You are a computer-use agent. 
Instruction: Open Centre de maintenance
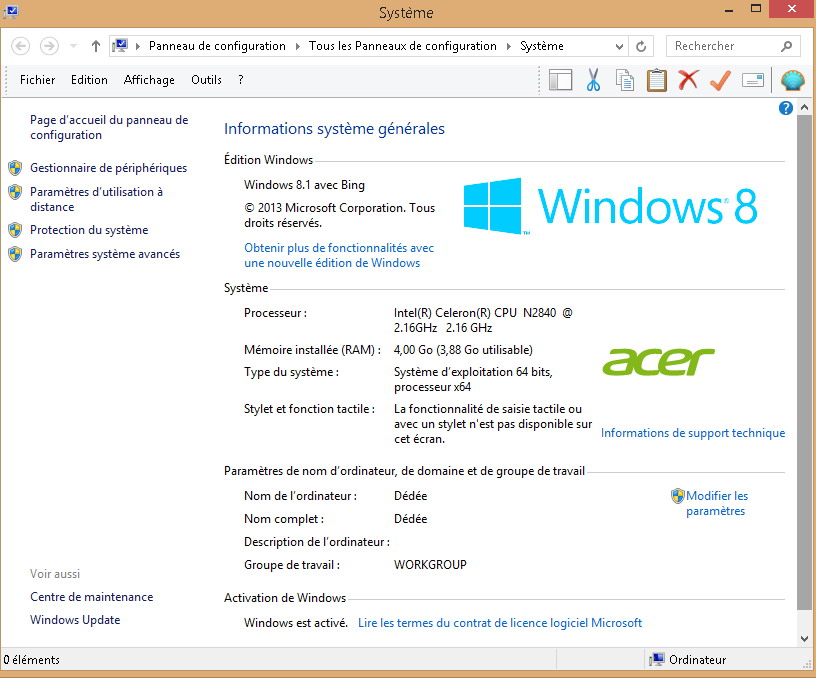(92, 597)
